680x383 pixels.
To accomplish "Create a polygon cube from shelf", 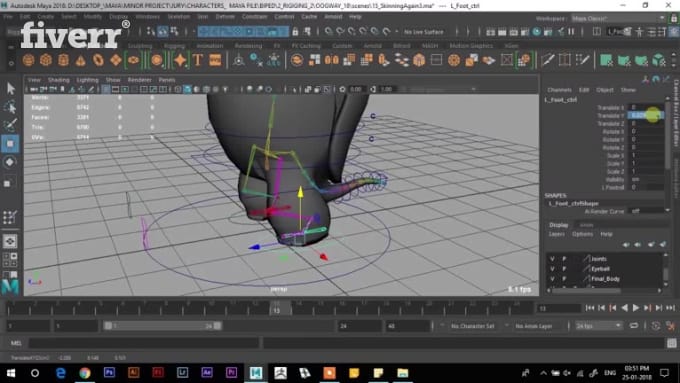I will point(46,60).
